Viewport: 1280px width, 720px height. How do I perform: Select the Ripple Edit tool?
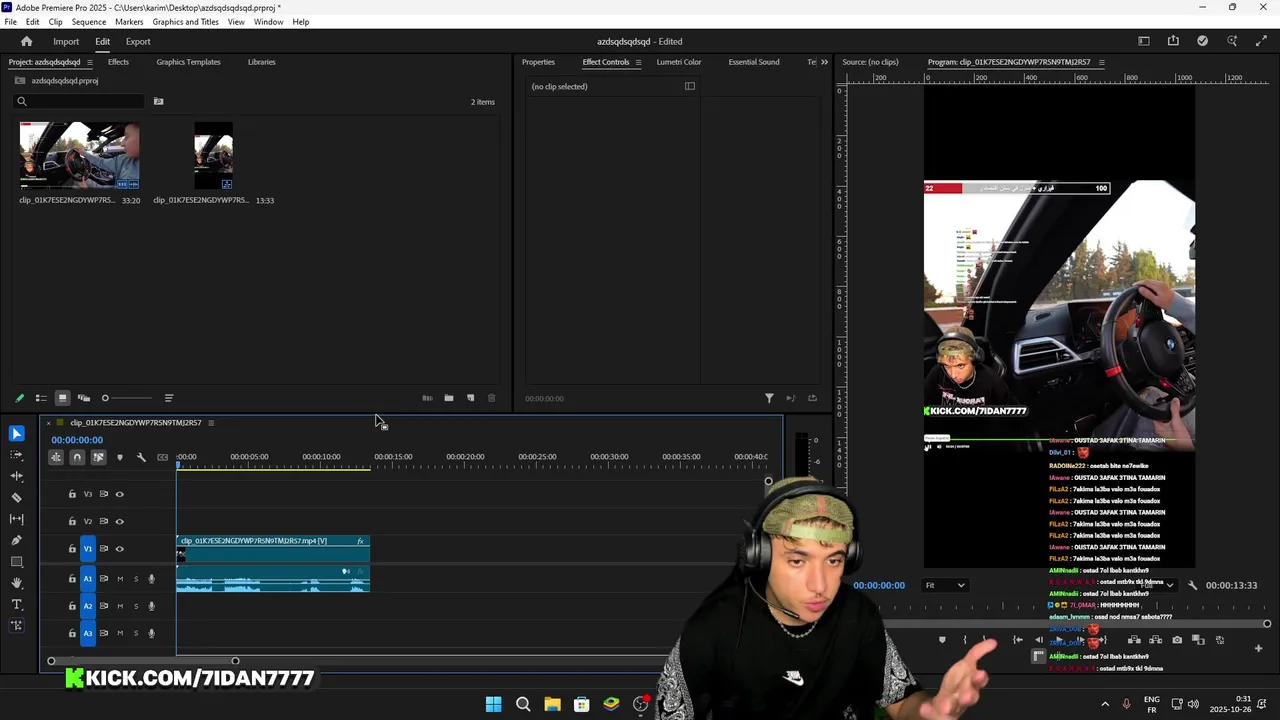(x=16, y=476)
